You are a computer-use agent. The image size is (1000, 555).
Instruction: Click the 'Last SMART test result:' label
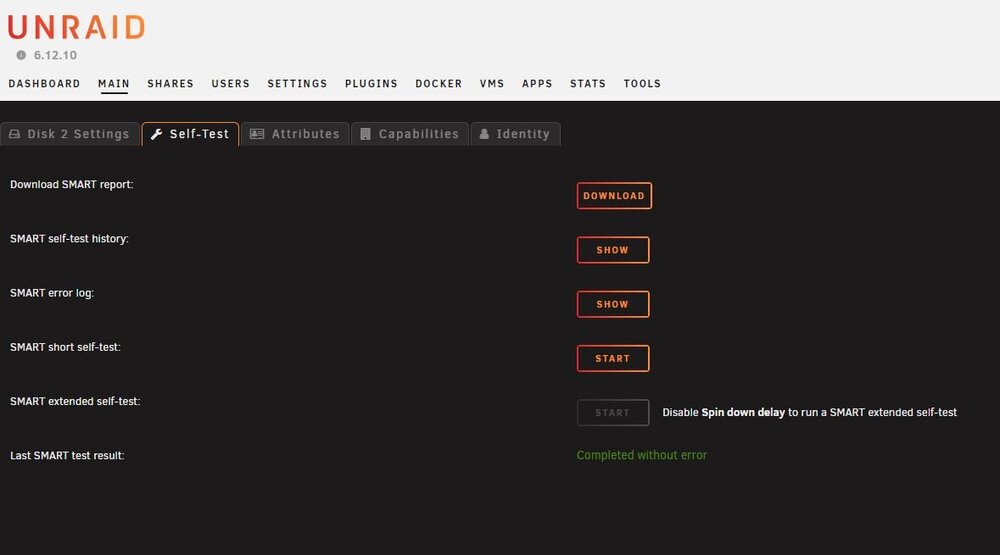(67, 455)
